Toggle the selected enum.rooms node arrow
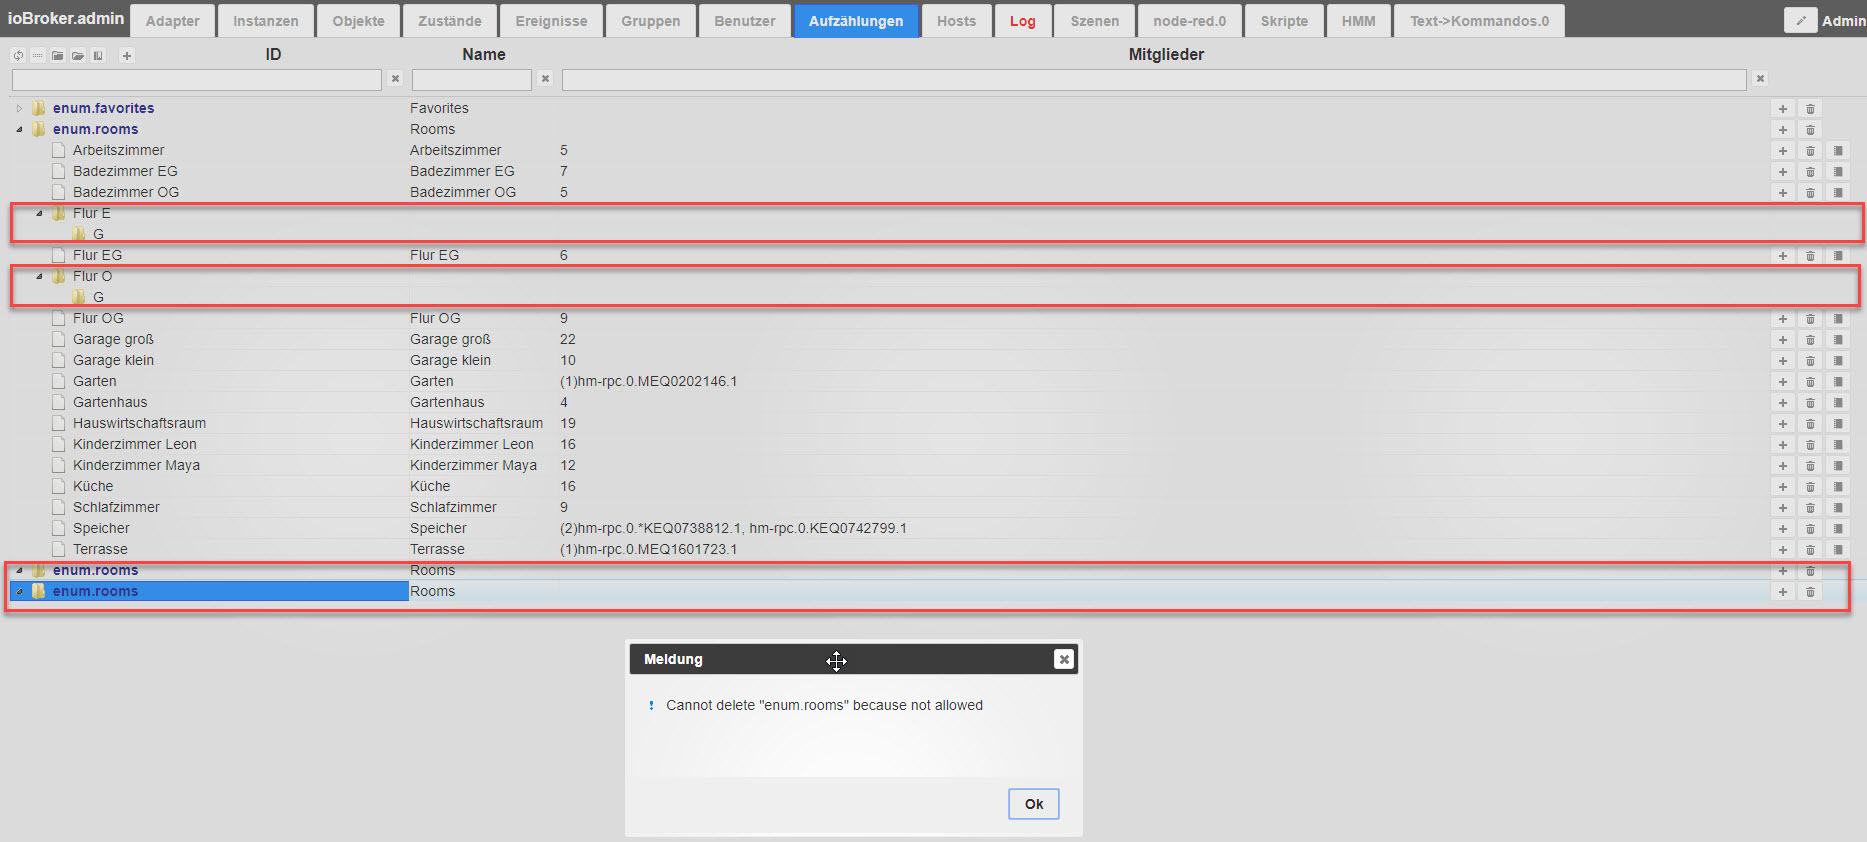Viewport: 1867px width, 842px height. click(x=19, y=591)
